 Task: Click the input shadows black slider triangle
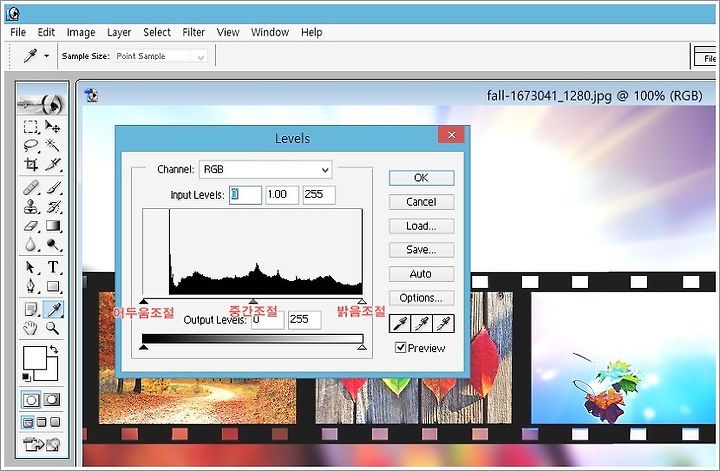(x=143, y=301)
